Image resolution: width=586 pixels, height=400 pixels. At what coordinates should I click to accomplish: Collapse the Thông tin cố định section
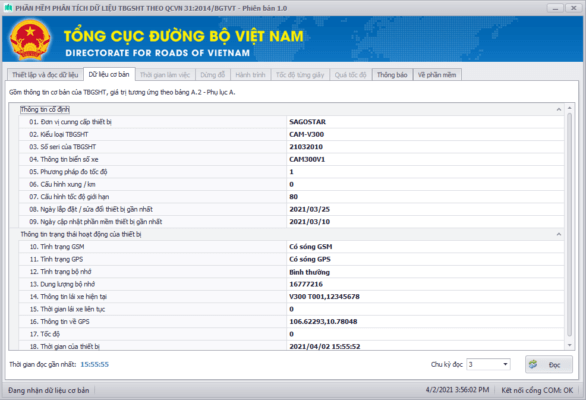point(558,110)
